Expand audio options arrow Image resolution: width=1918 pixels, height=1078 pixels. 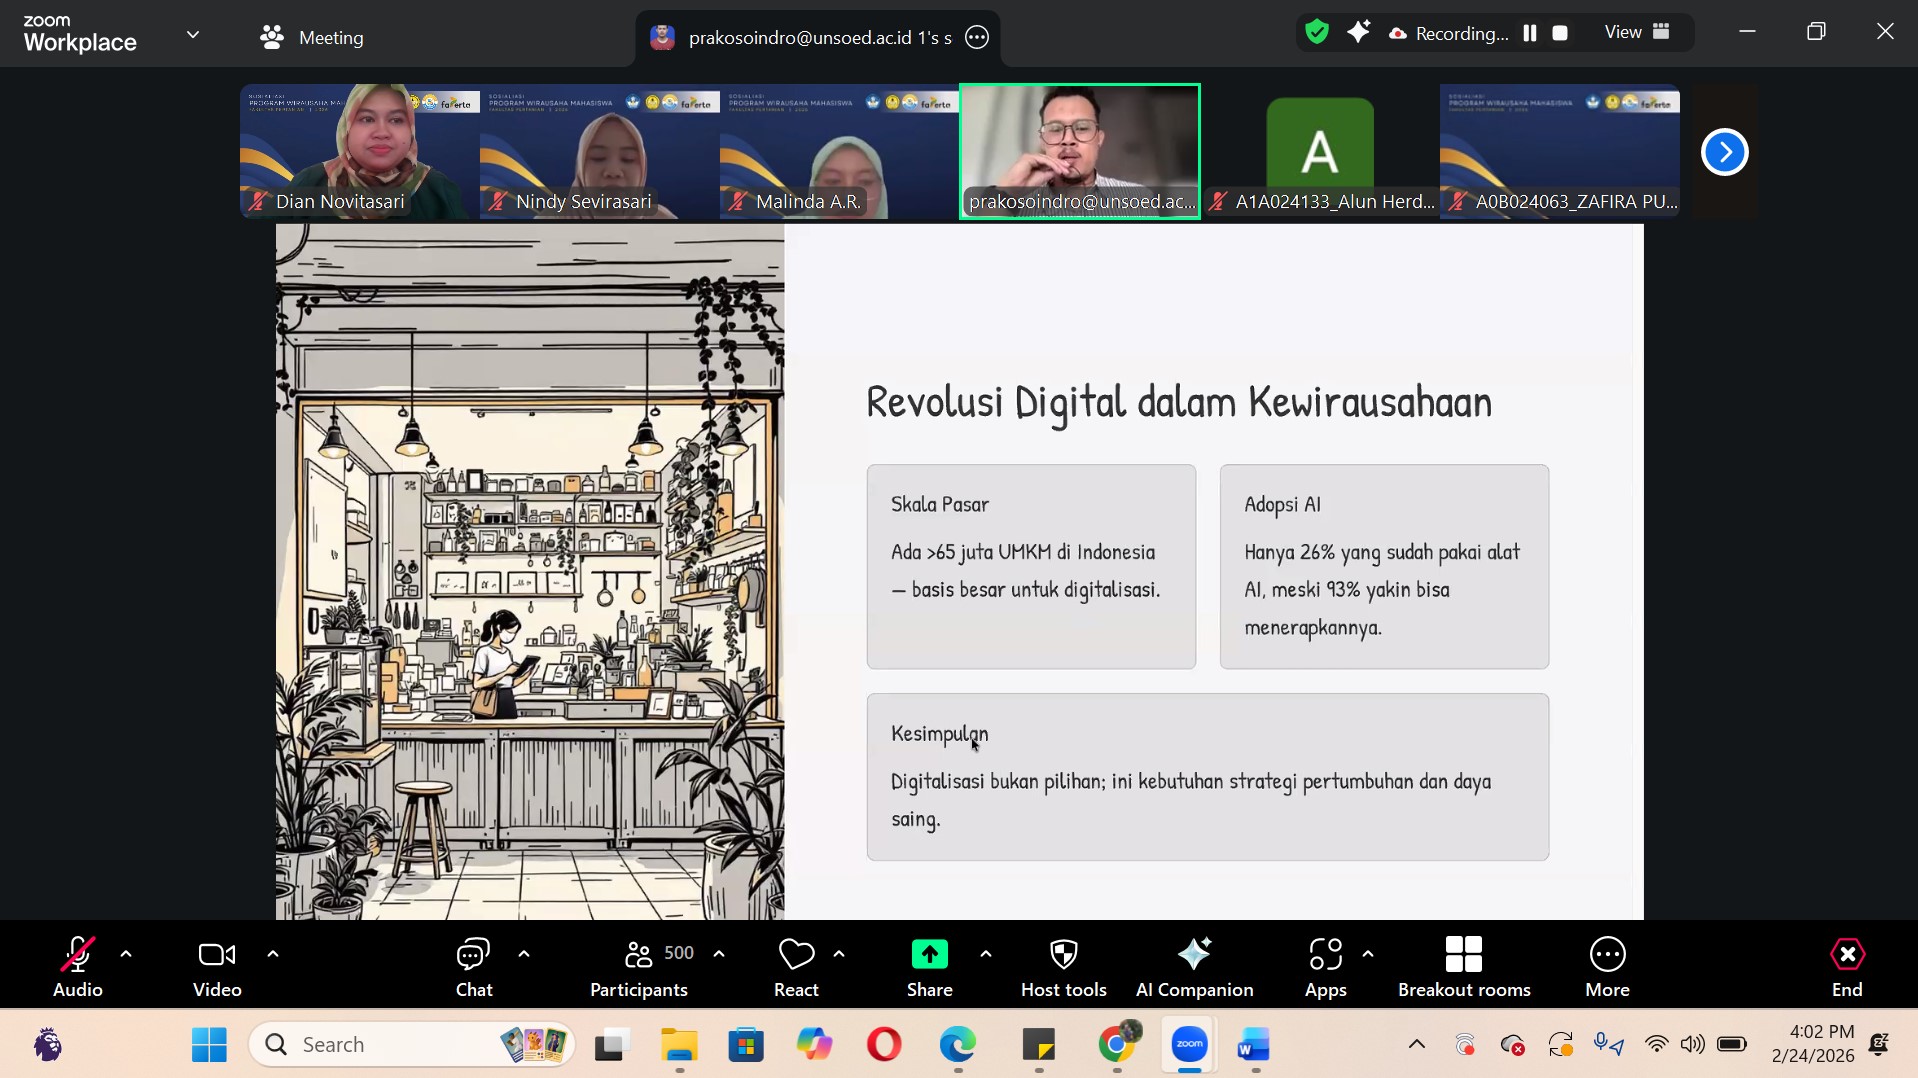[126, 954]
